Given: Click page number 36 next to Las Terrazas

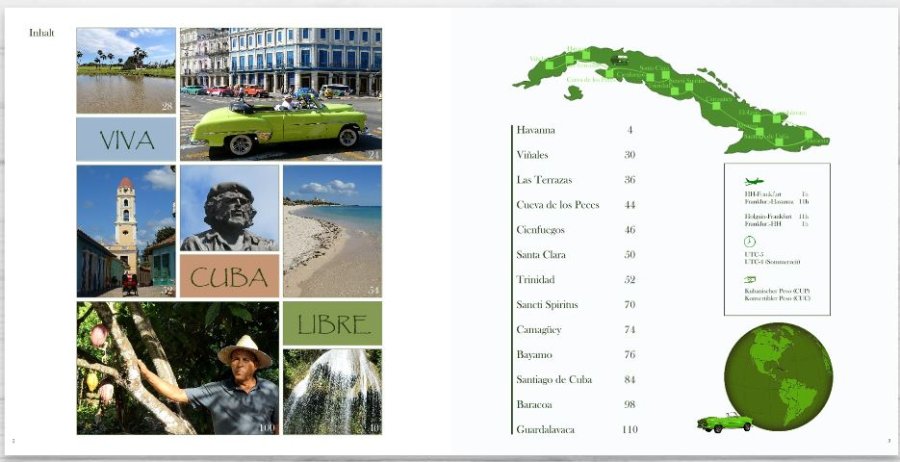Looking at the screenshot, I should 630,180.
